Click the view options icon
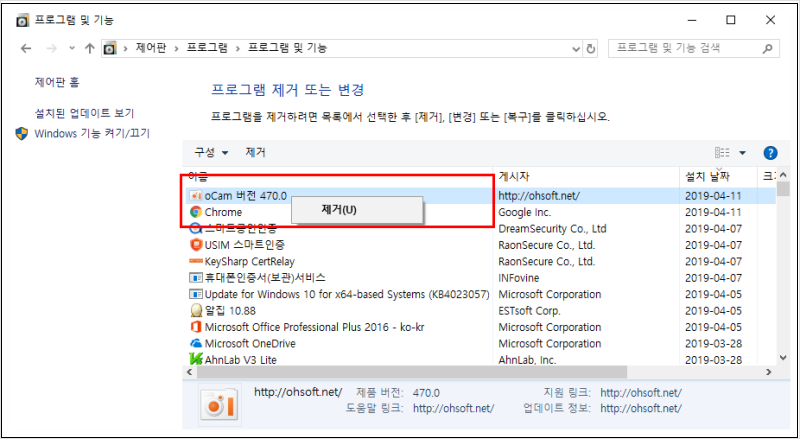 pos(722,153)
